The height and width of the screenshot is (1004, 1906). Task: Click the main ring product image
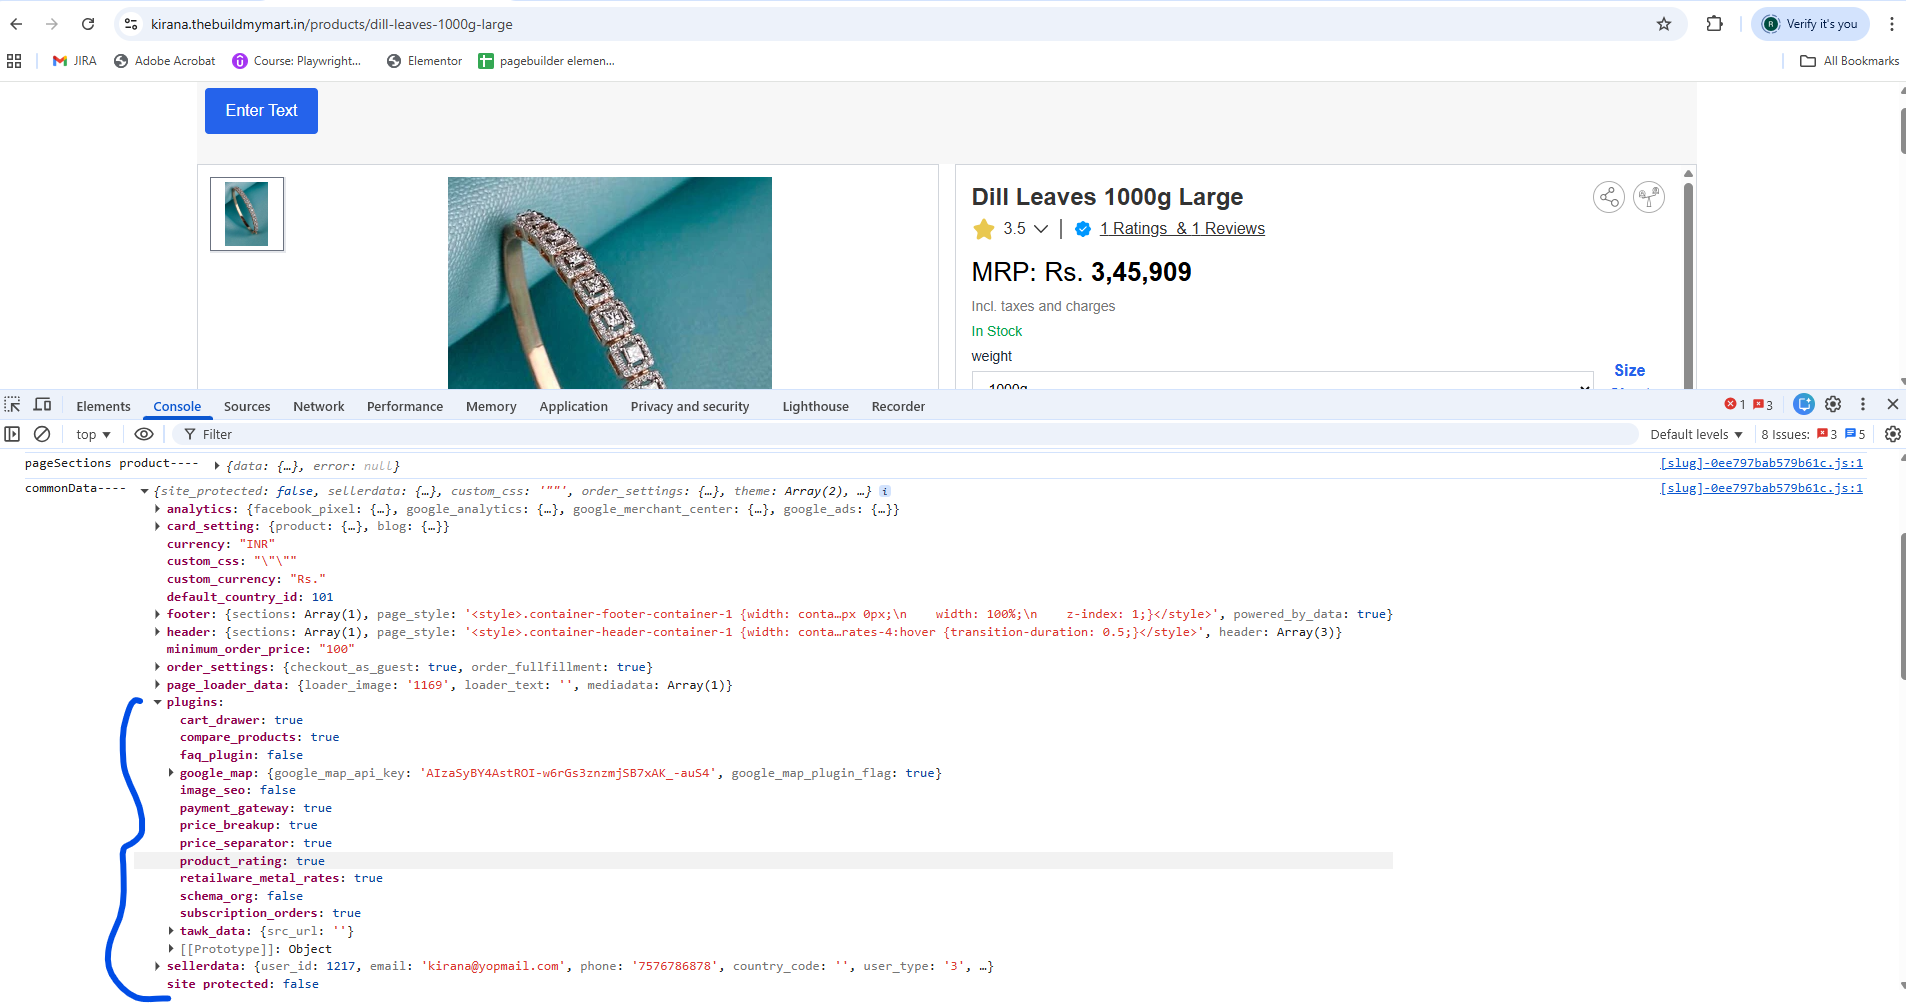pos(610,283)
